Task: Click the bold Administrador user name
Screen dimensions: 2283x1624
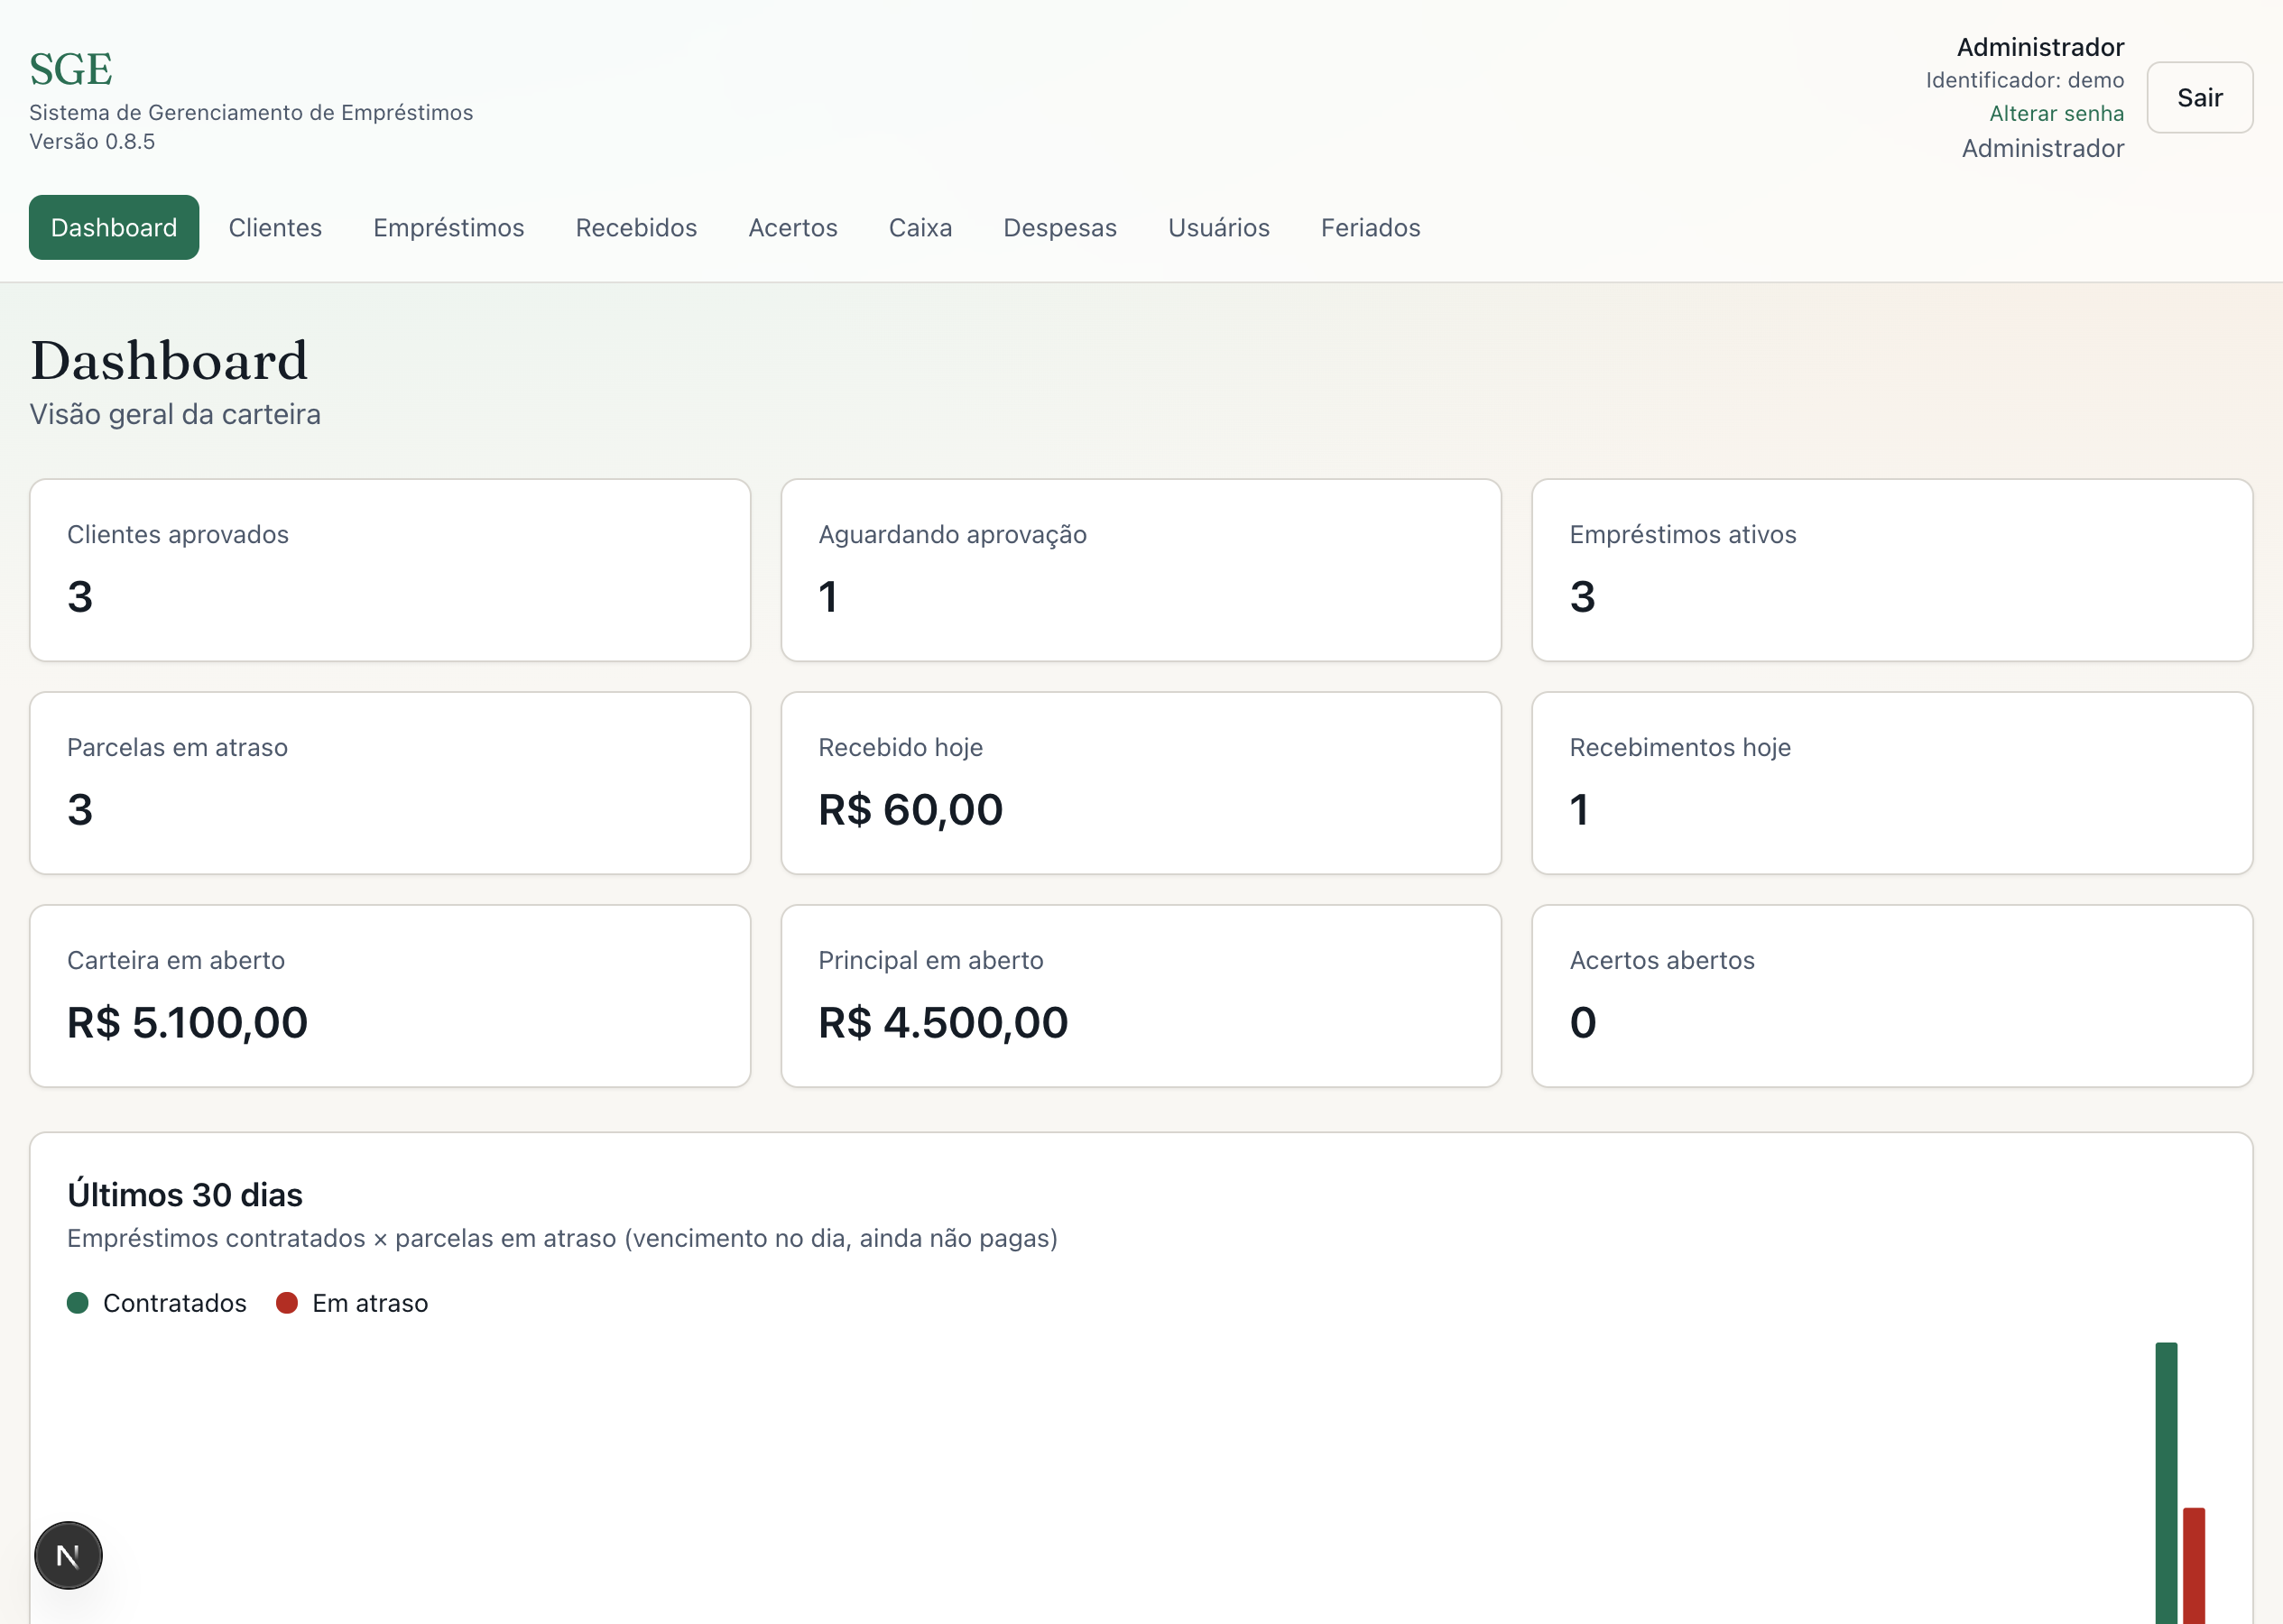Action: pos(2040,47)
